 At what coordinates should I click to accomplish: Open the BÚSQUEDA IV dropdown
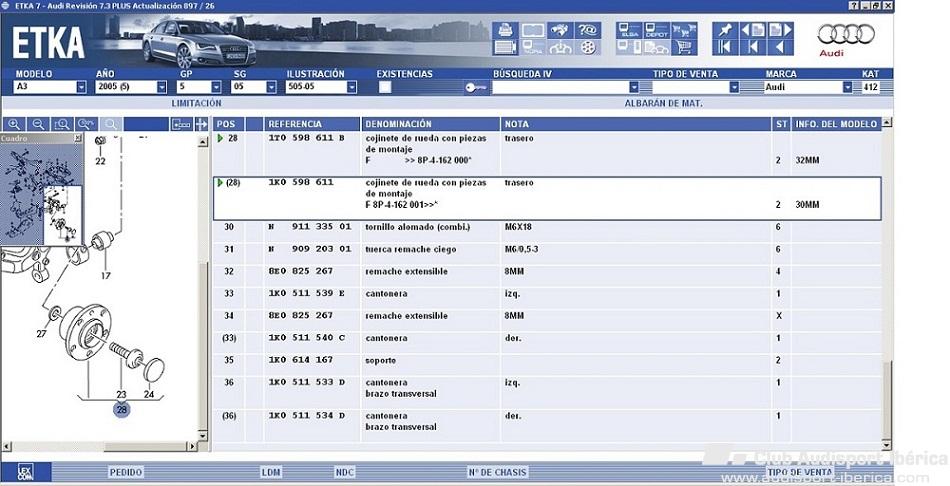point(634,87)
